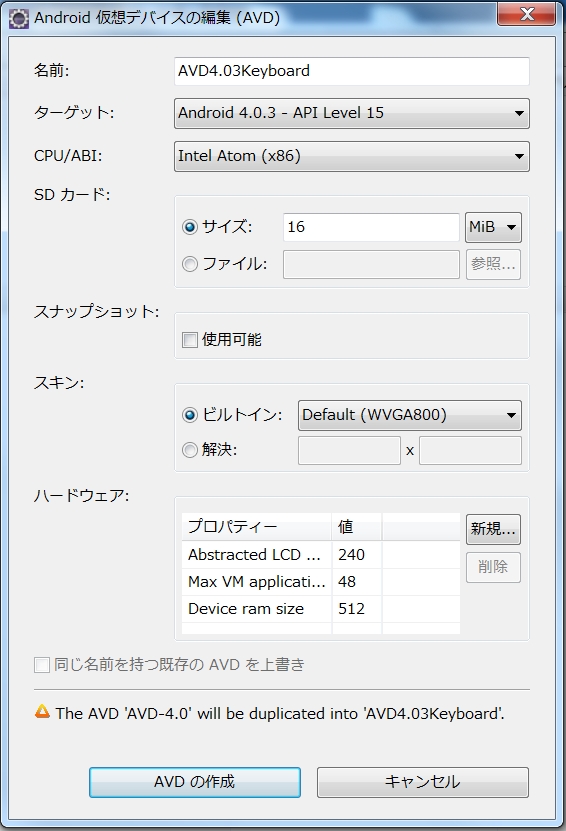The width and height of the screenshot is (566, 831).
Task: Click the キャンセル button
Action: [x=422, y=782]
